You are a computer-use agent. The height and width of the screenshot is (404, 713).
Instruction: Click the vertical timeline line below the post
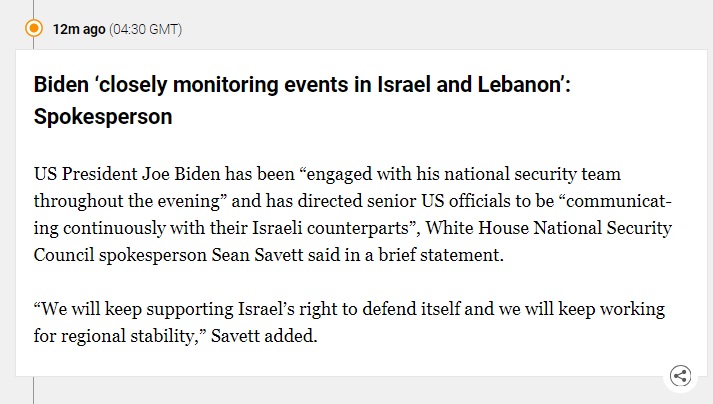point(34,392)
